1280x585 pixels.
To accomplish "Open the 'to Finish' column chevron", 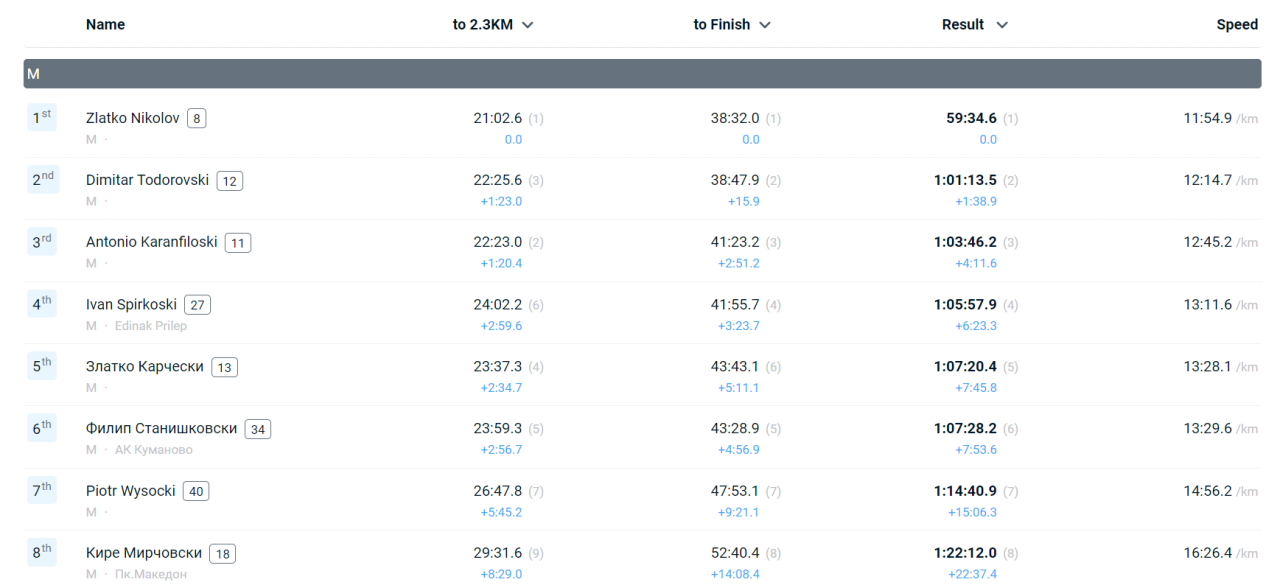I will tap(765, 25).
